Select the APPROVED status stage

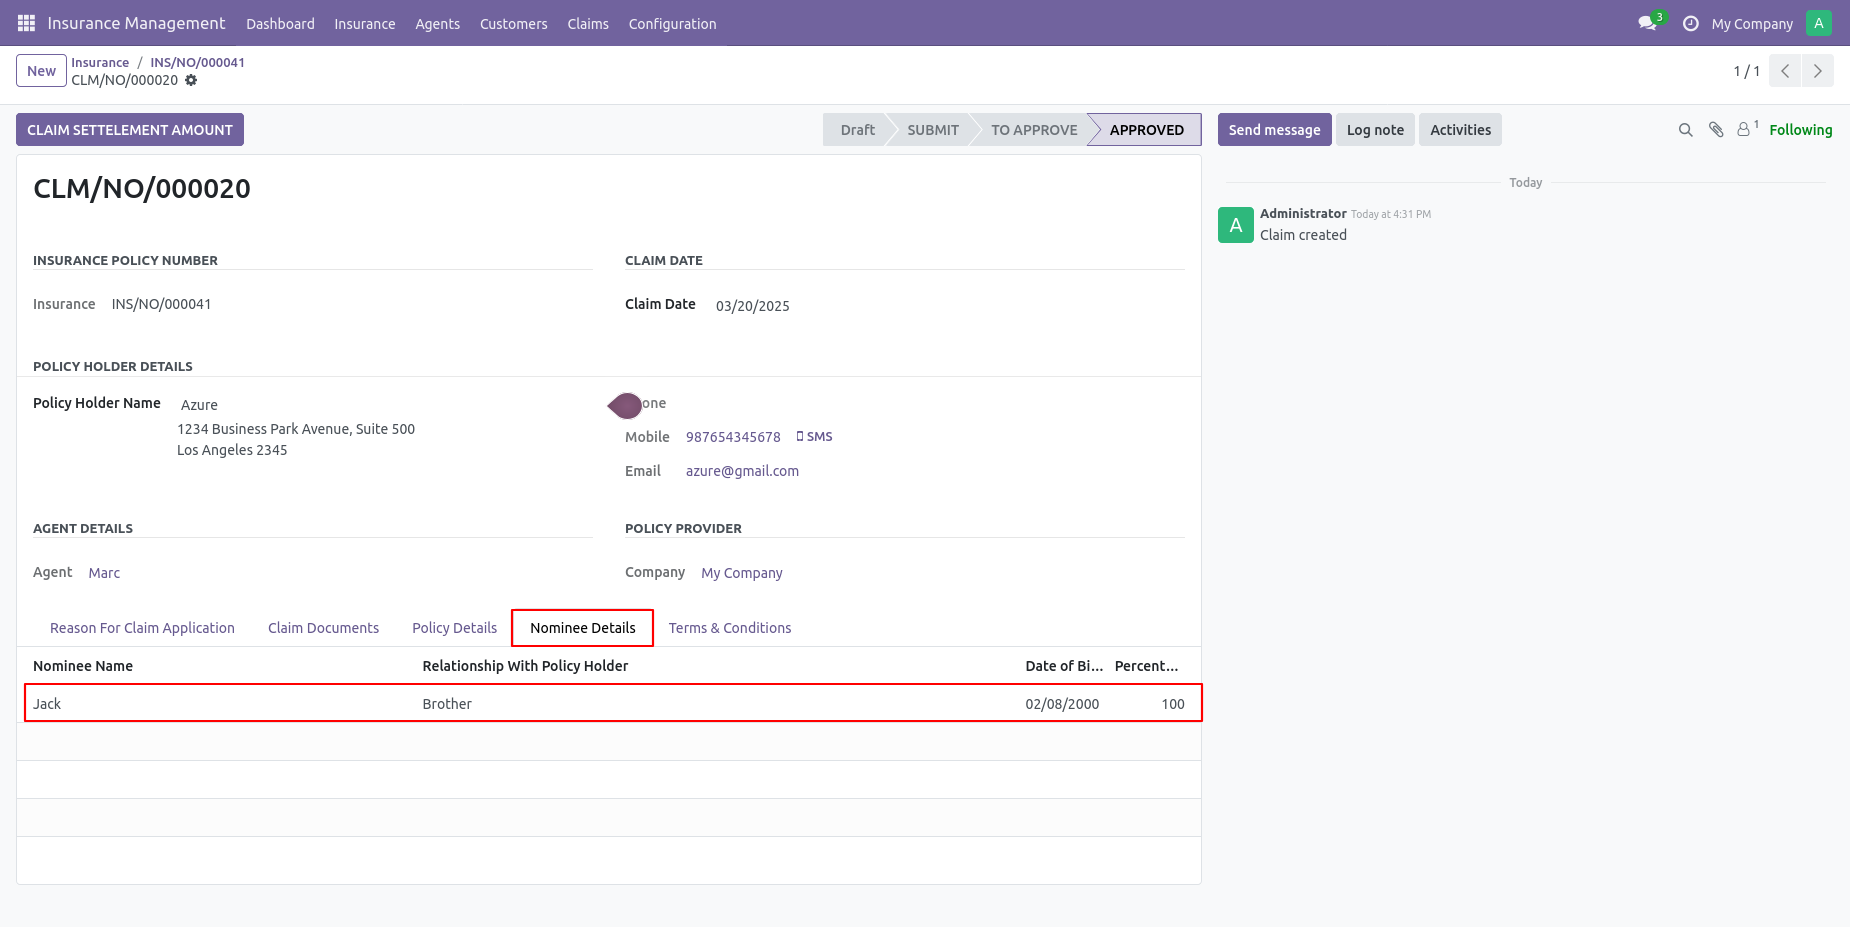[1147, 130]
